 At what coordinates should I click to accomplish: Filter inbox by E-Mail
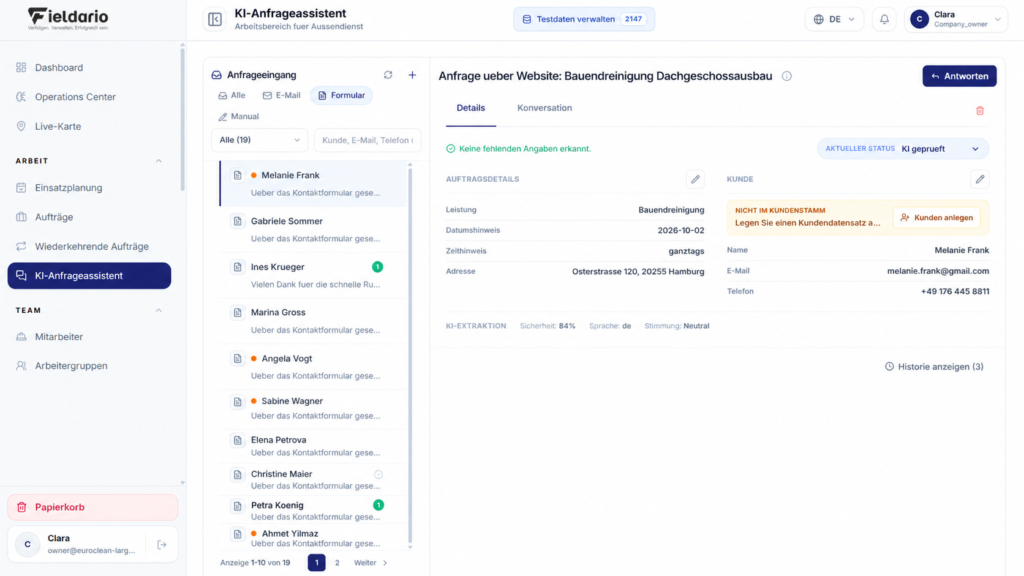[x=281, y=95]
